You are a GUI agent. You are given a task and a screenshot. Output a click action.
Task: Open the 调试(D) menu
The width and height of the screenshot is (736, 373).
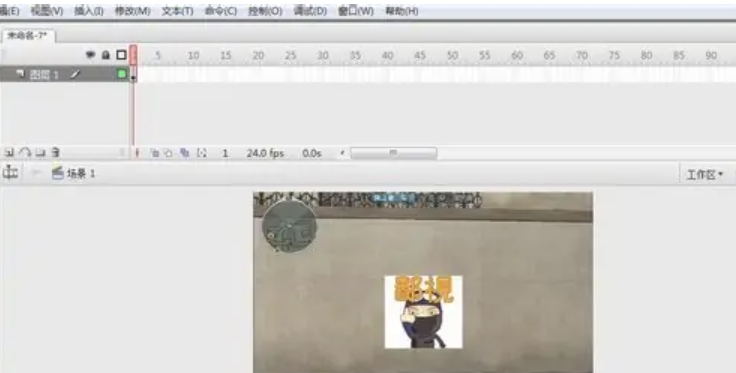(310, 11)
